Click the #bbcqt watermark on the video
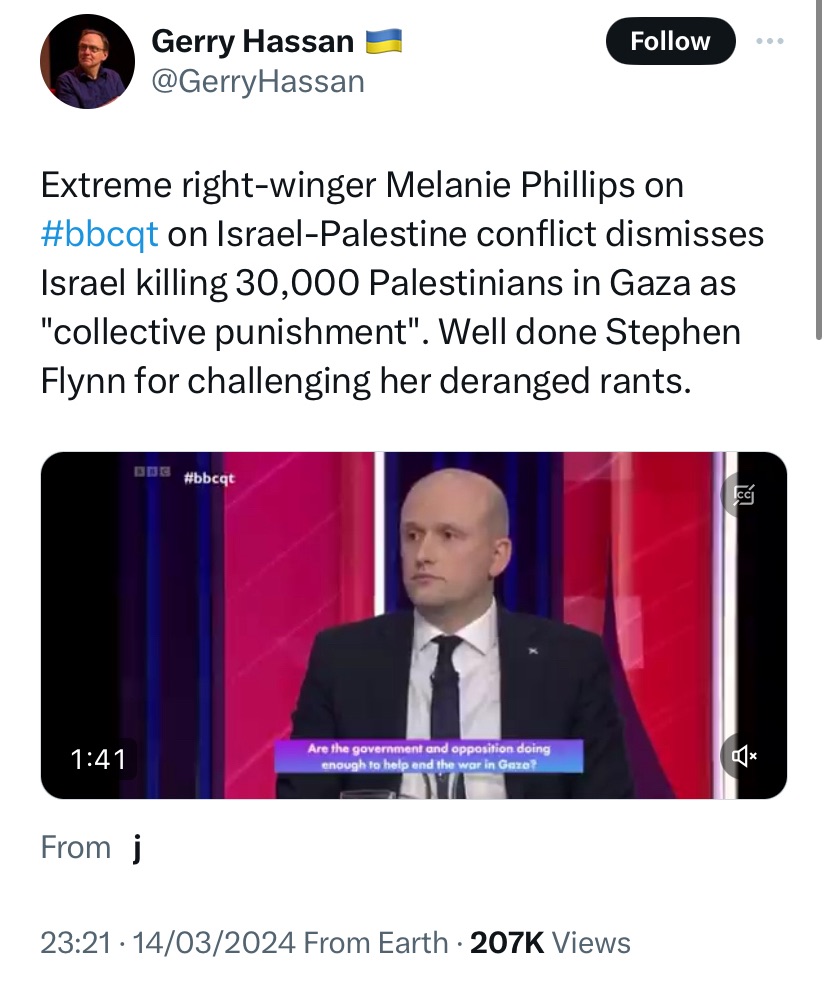Viewport: 828px width, 984px height. pos(210,479)
